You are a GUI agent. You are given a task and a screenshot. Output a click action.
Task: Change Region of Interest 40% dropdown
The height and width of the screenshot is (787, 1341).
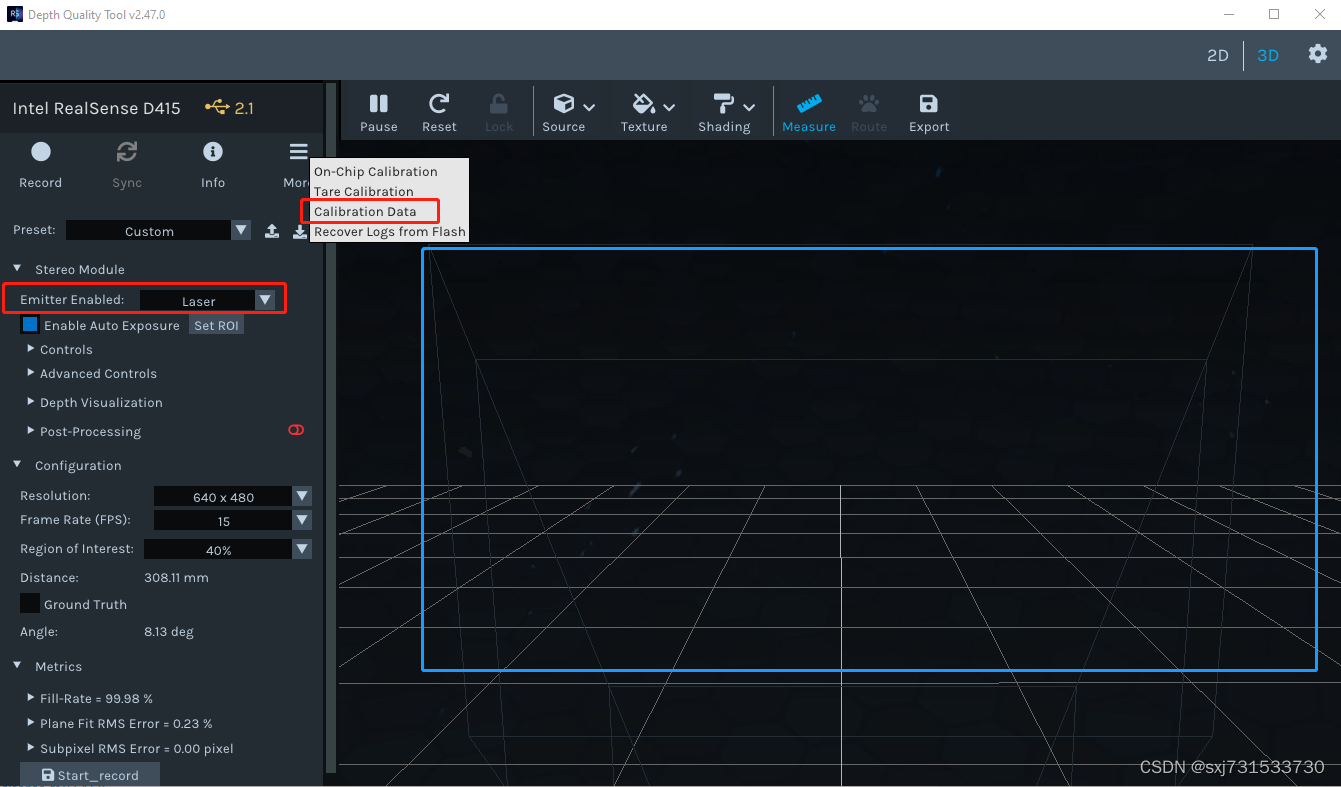228,550
